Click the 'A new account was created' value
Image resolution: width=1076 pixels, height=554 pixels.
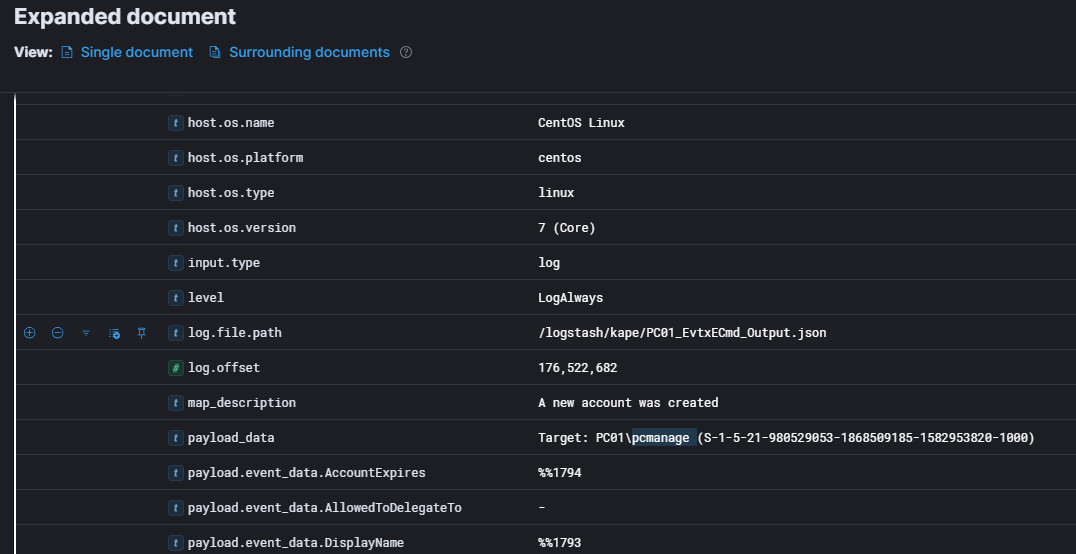(628, 403)
